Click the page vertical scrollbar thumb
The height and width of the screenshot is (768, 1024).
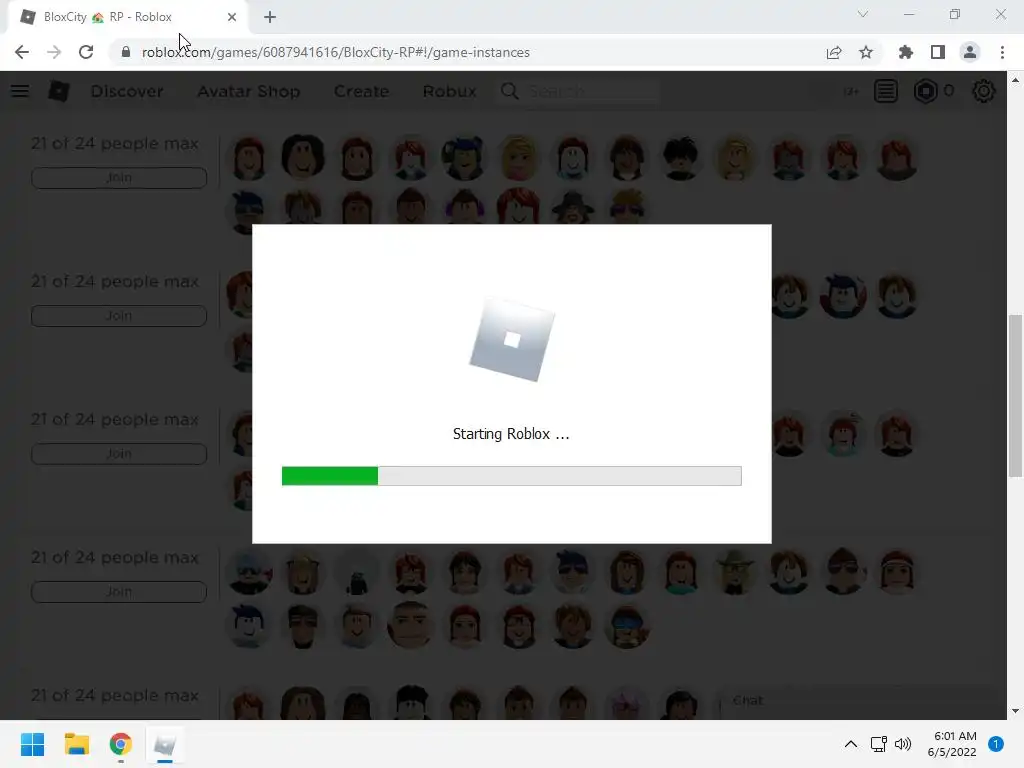[1015, 395]
